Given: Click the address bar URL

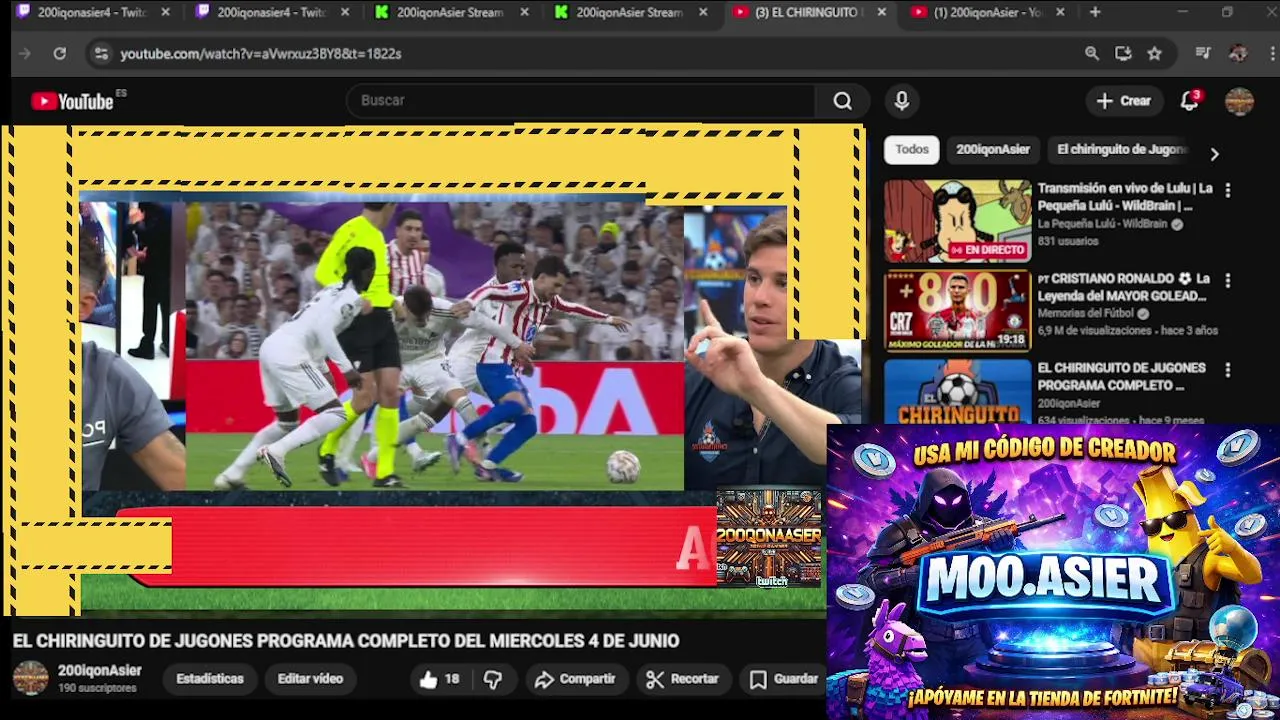Looking at the screenshot, I should 261,54.
